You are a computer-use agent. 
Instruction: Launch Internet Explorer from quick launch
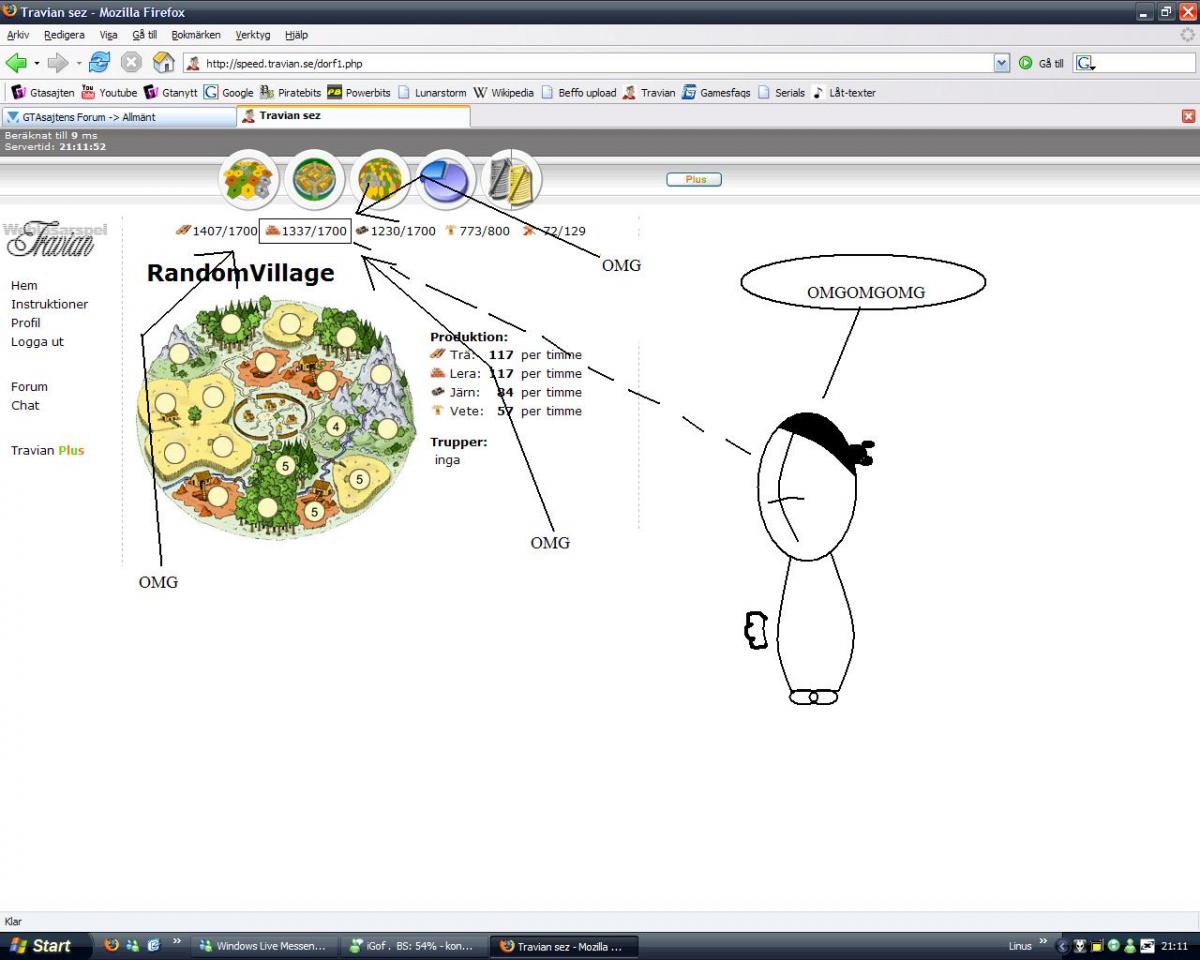153,945
